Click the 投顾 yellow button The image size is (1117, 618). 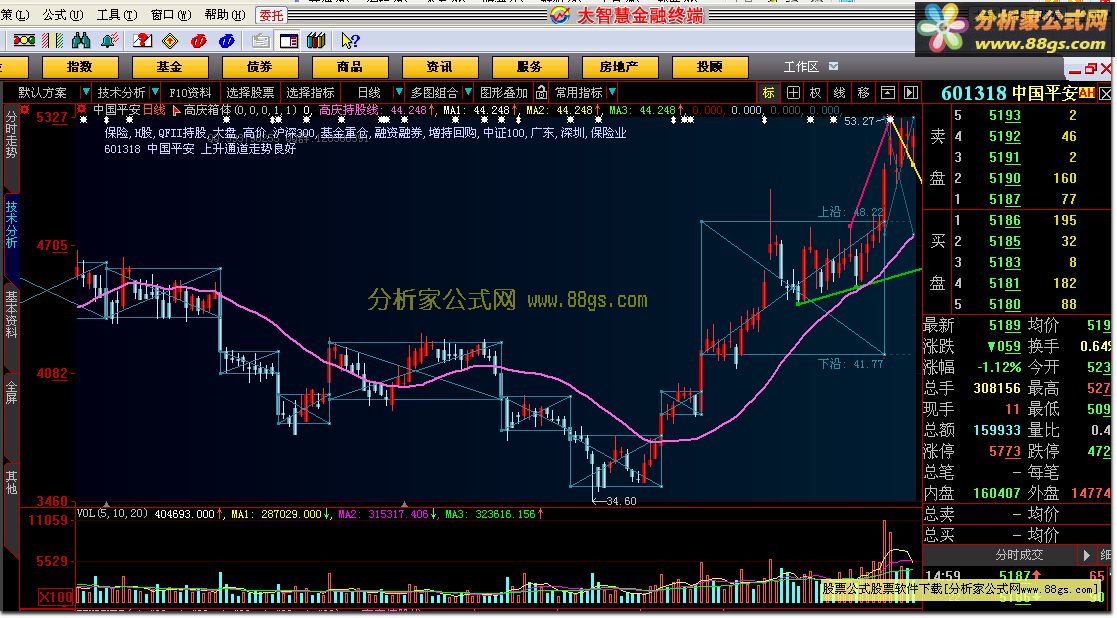(x=710, y=67)
